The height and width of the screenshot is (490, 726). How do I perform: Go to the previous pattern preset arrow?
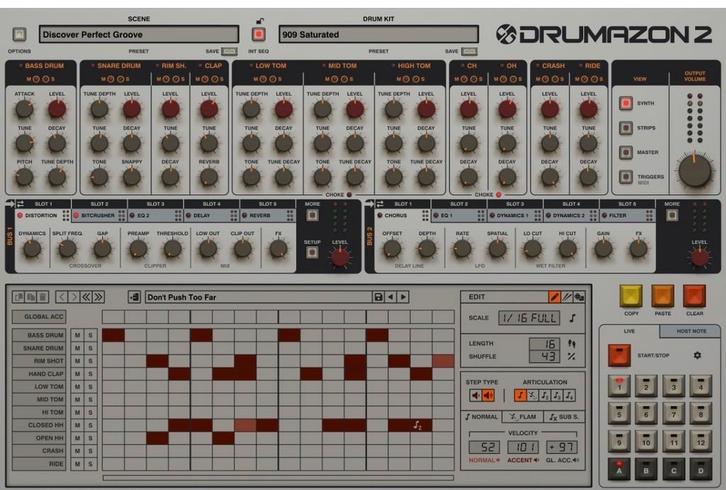[391, 297]
